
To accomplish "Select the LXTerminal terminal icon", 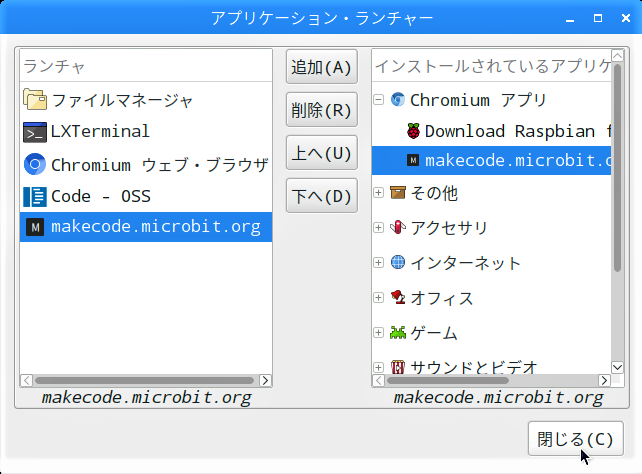I will pyautogui.click(x=35, y=132).
